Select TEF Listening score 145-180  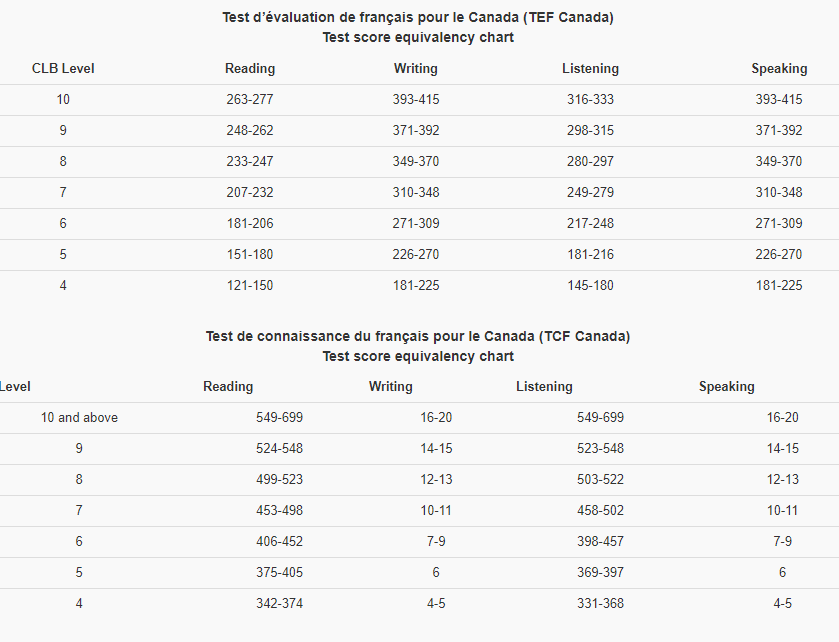pos(590,286)
